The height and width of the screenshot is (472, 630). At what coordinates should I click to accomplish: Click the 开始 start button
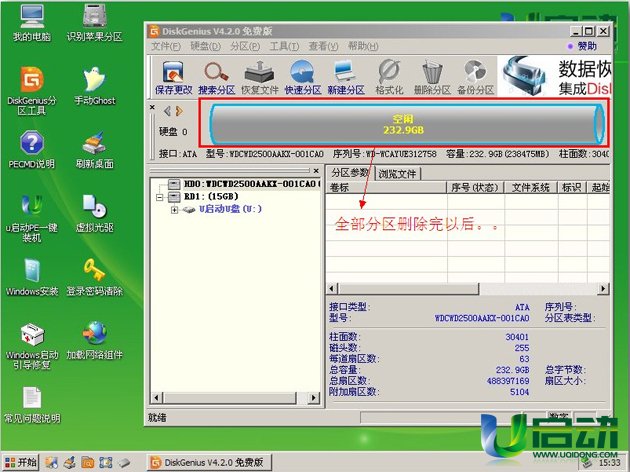(x=20, y=462)
